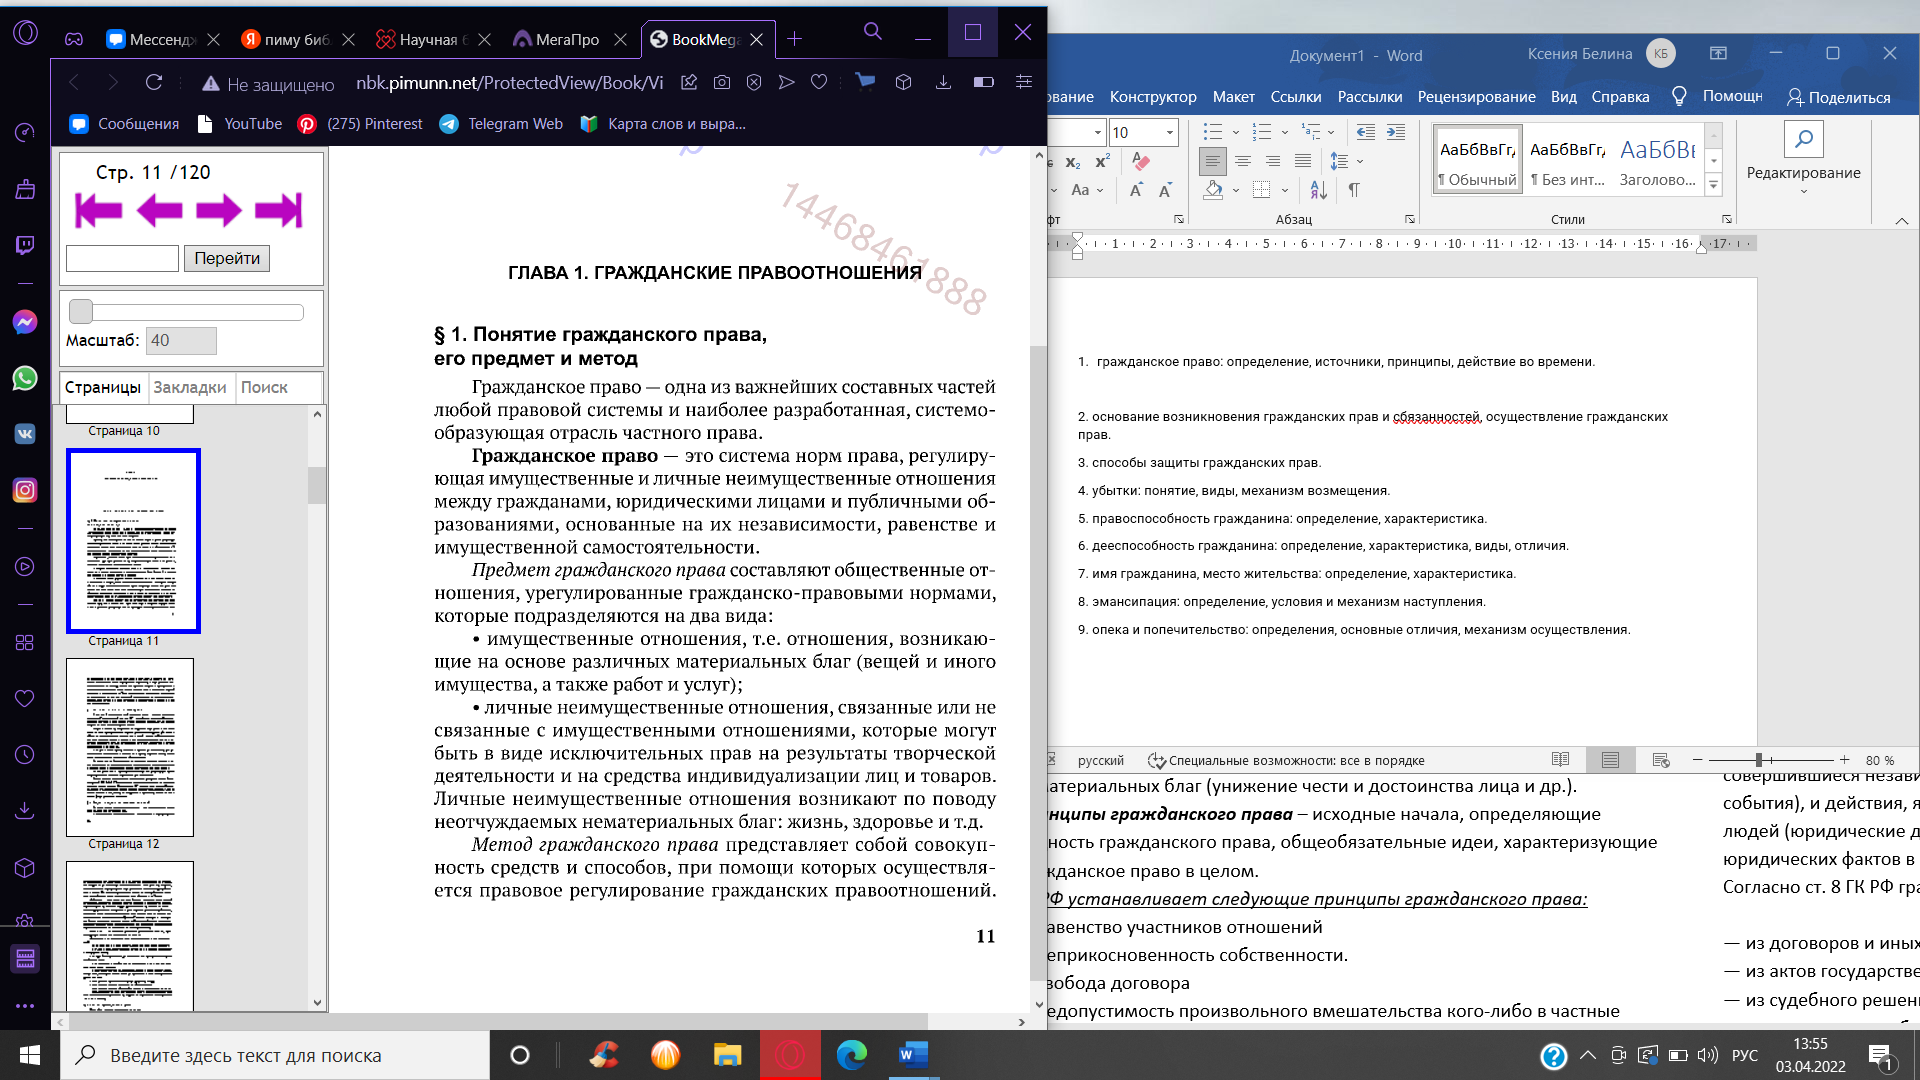
Task: Go to the previous page in book viewer
Action: tap(159, 211)
